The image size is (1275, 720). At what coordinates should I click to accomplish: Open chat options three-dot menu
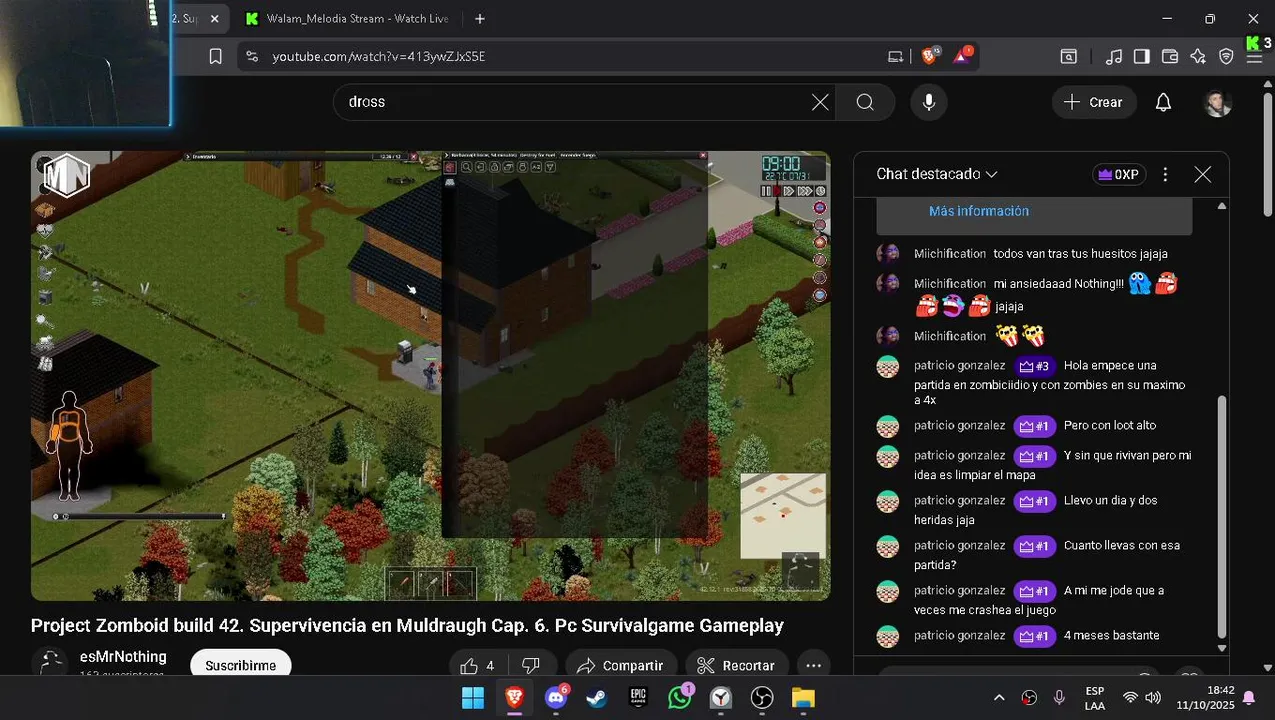[x=1165, y=174]
